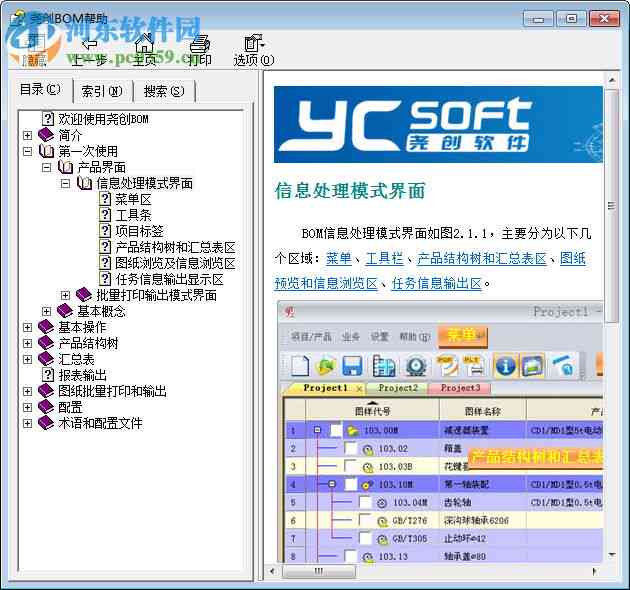Switch to the 搜索 tab
Image resolution: width=630 pixels, height=590 pixels.
(164, 91)
